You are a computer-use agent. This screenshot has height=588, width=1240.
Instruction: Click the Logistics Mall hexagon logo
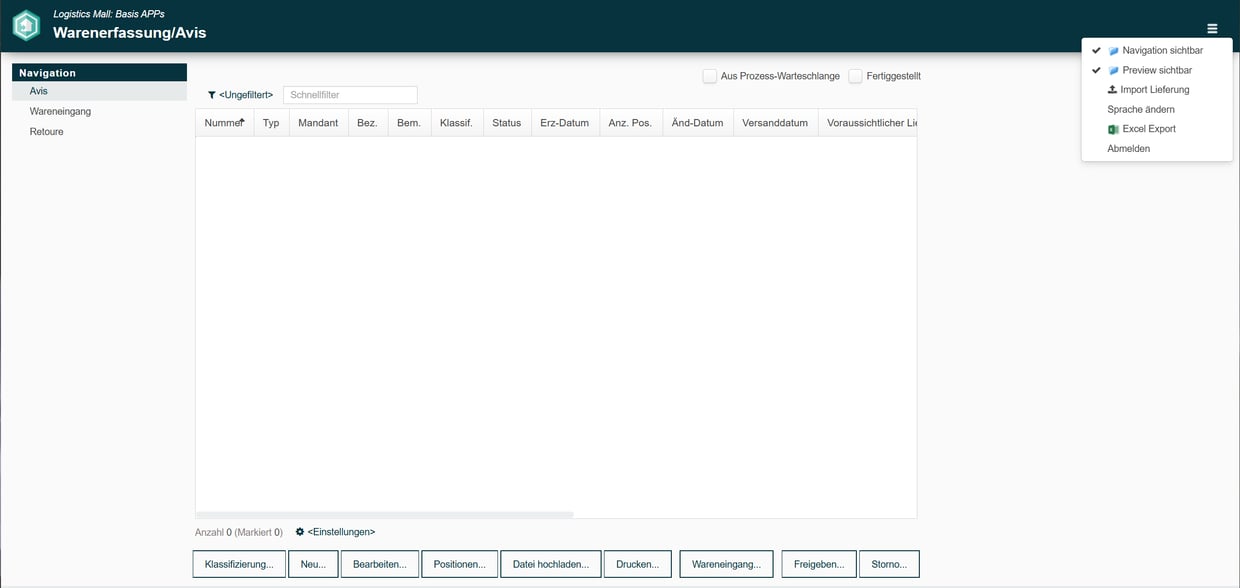tap(26, 26)
